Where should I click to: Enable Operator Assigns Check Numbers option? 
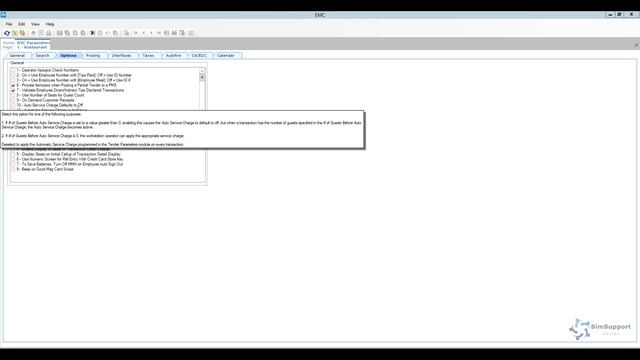click(x=13, y=70)
